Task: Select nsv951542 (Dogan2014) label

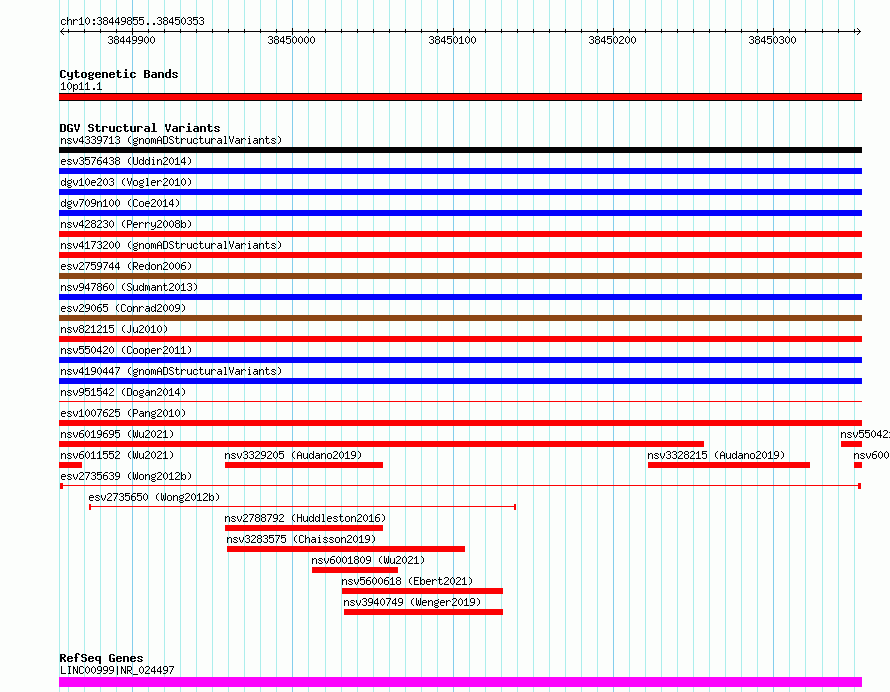Action: [123, 392]
